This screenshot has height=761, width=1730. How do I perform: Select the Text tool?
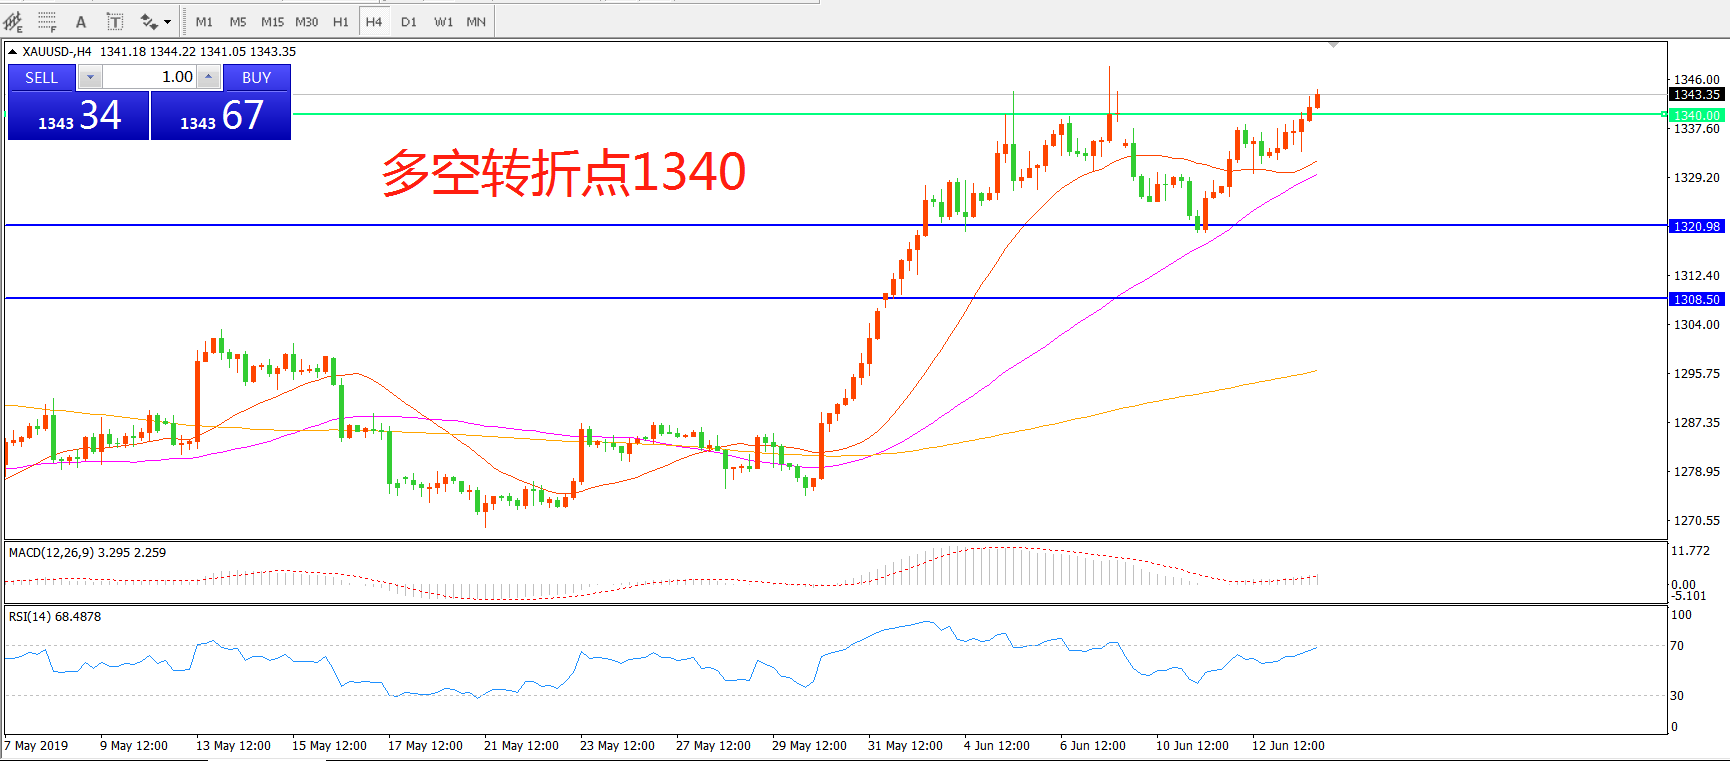point(81,21)
